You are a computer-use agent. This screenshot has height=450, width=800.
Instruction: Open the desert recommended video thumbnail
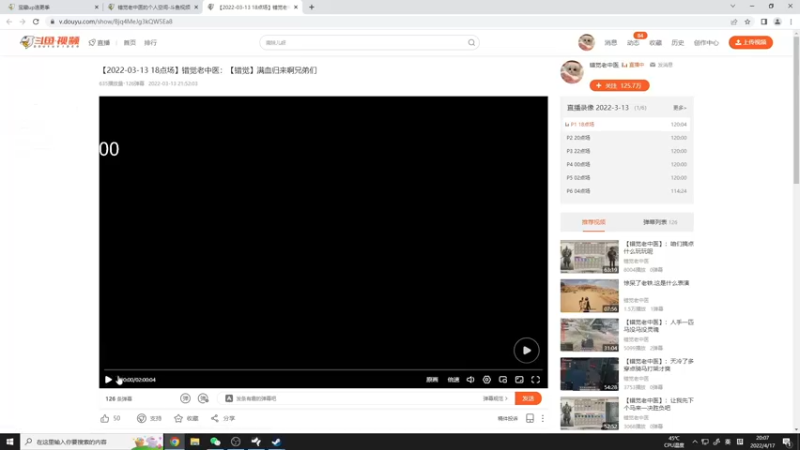(x=589, y=296)
